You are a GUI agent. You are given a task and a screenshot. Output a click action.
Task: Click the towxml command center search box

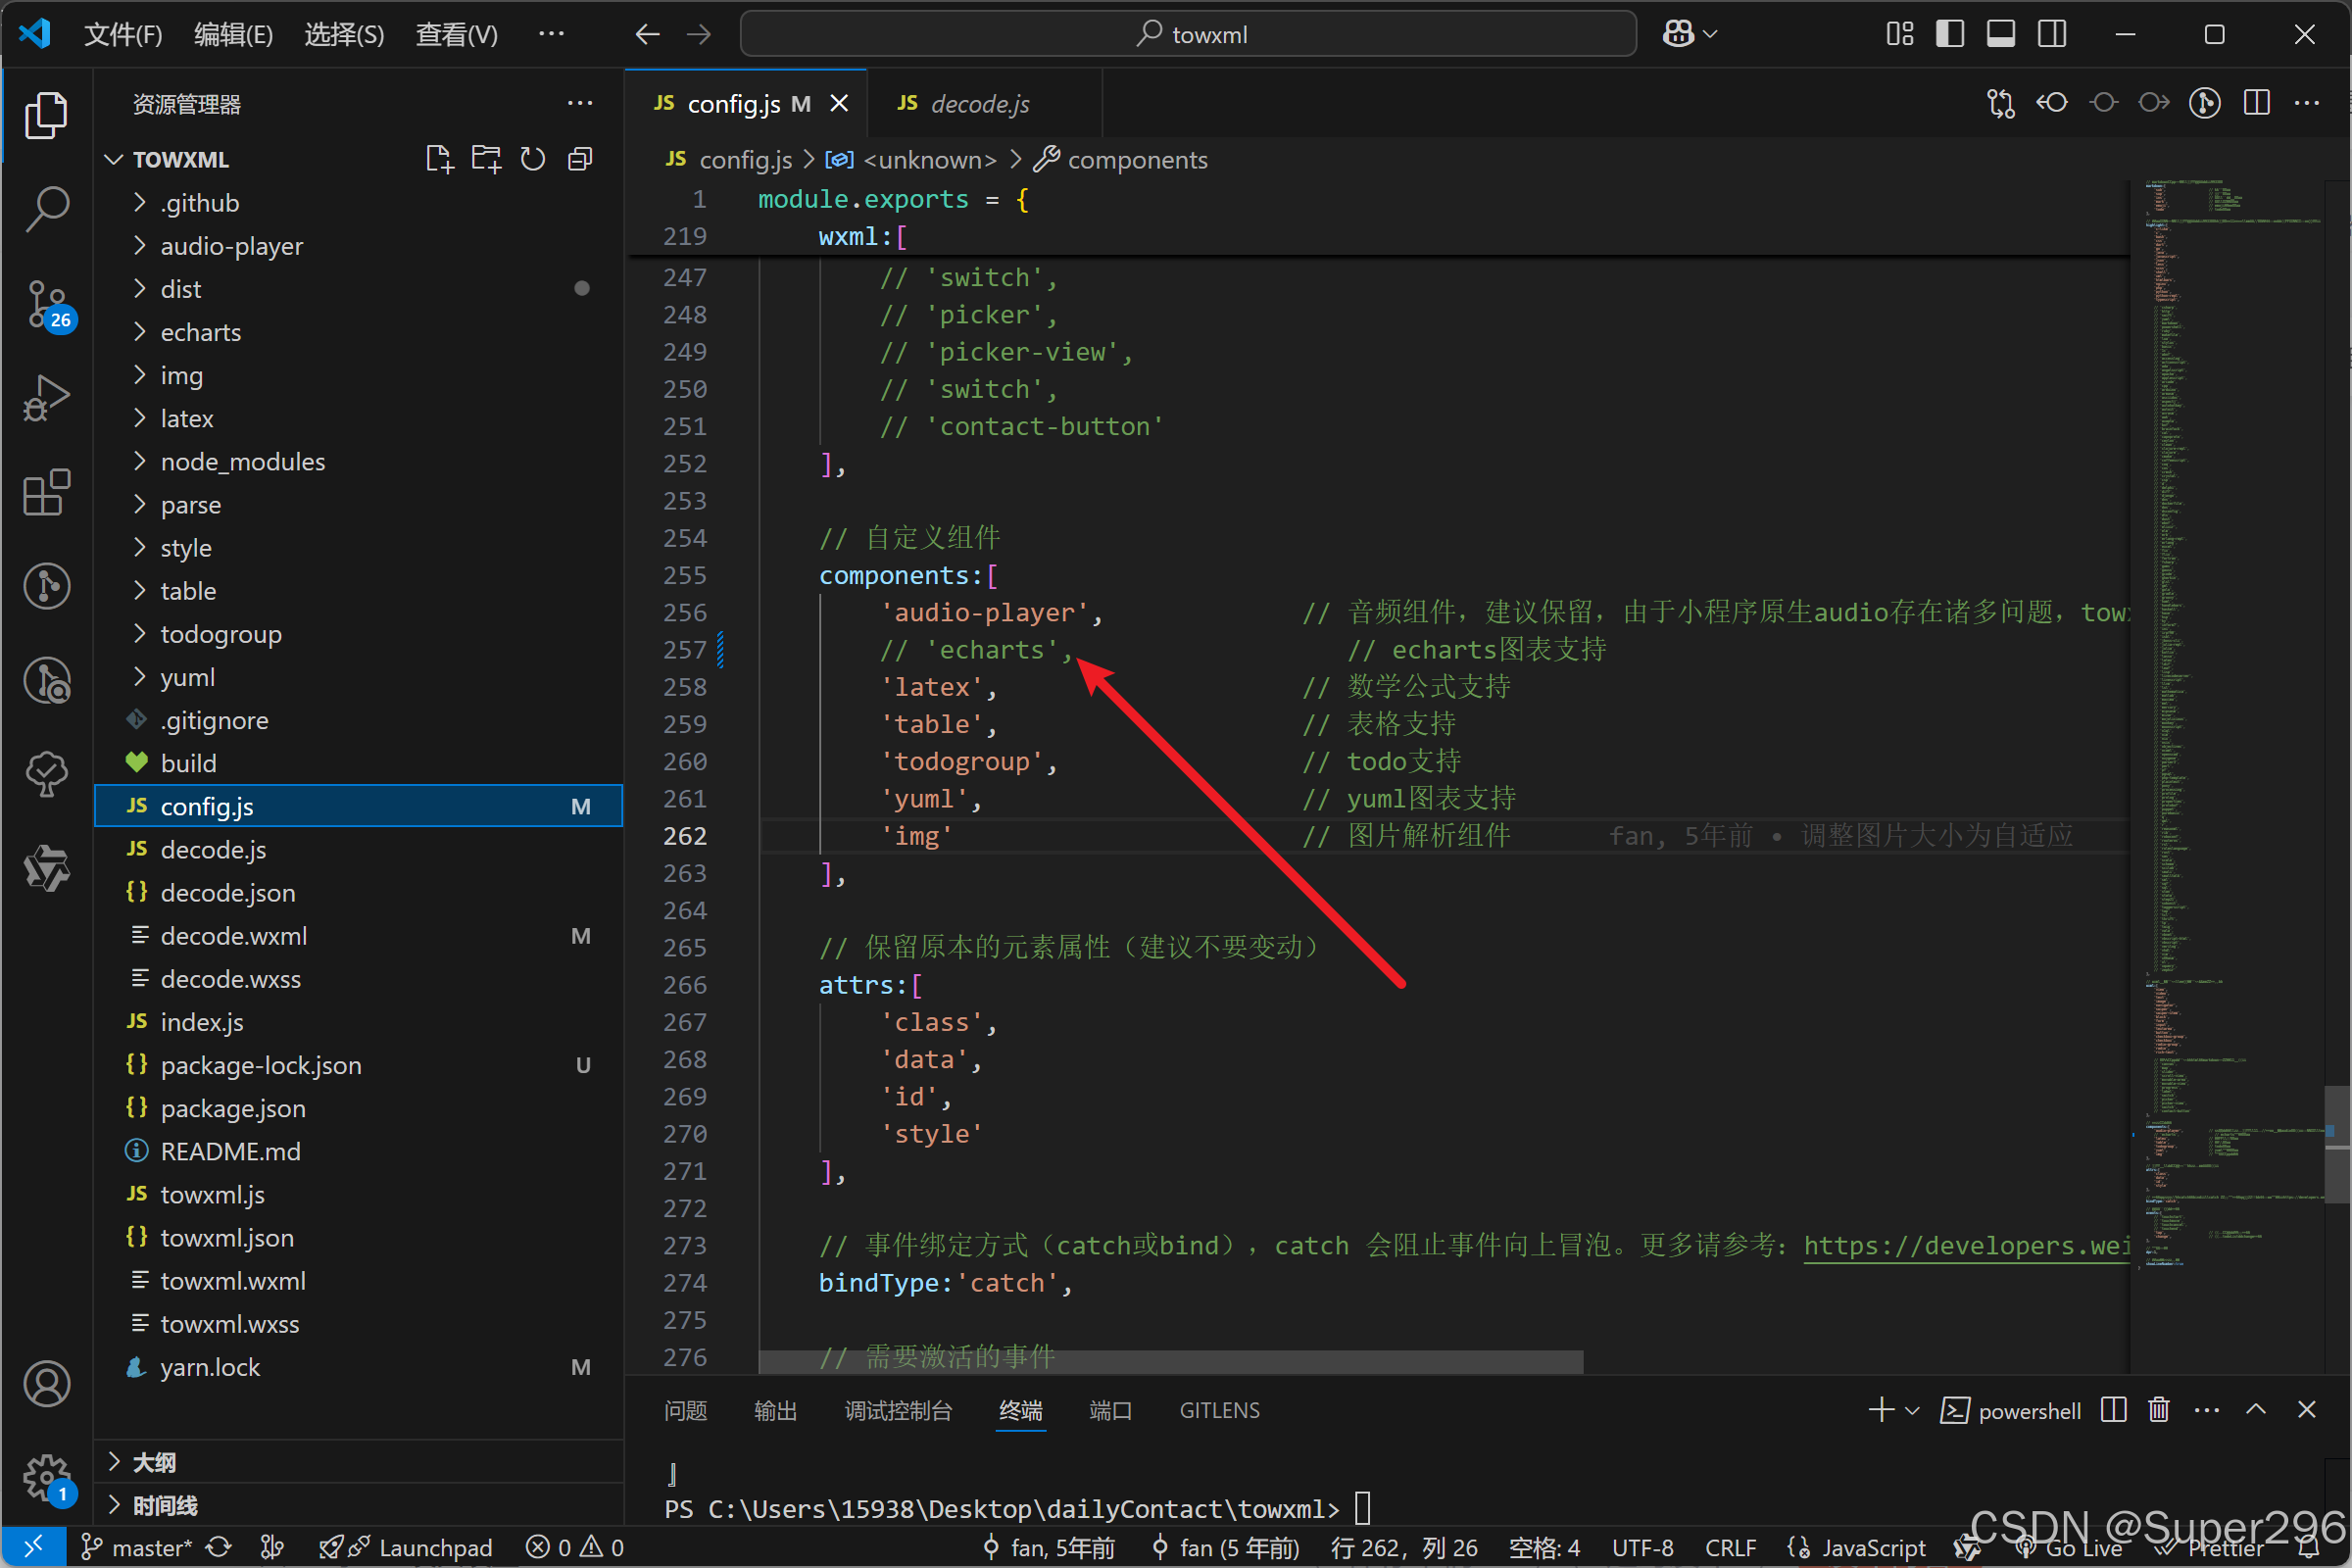pos(1188,34)
